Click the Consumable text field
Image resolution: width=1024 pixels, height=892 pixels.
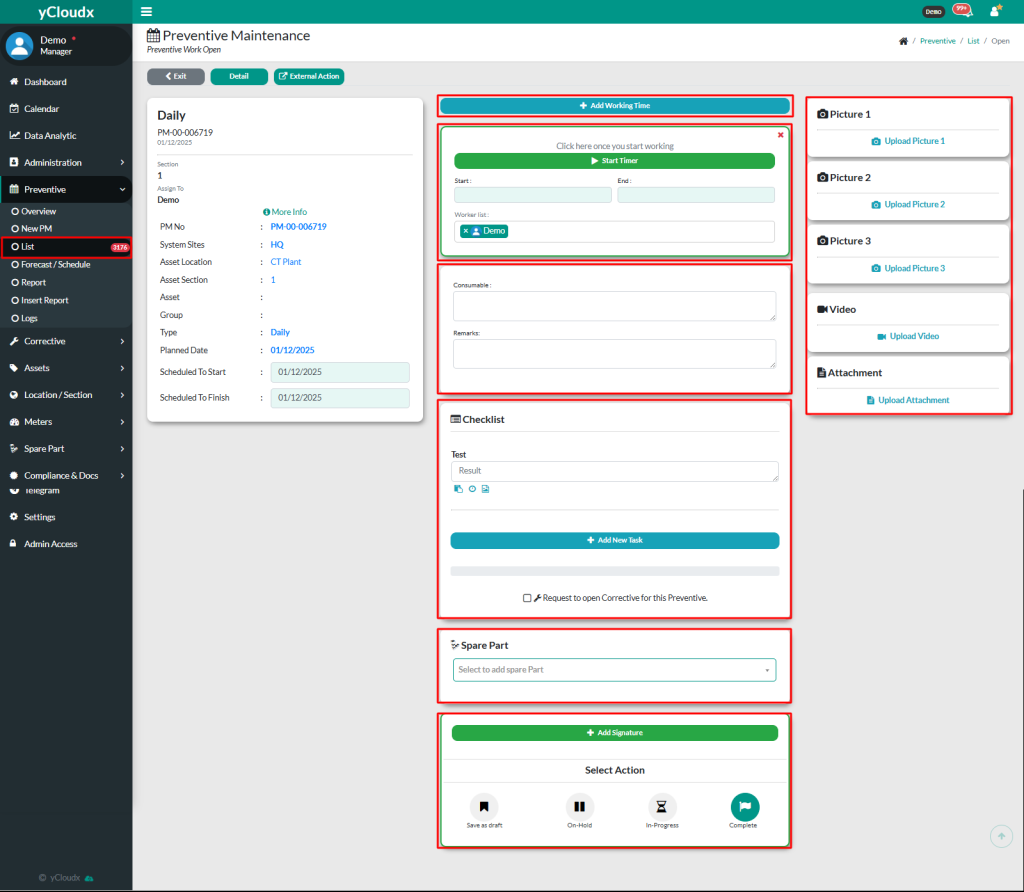pyautogui.click(x=614, y=306)
